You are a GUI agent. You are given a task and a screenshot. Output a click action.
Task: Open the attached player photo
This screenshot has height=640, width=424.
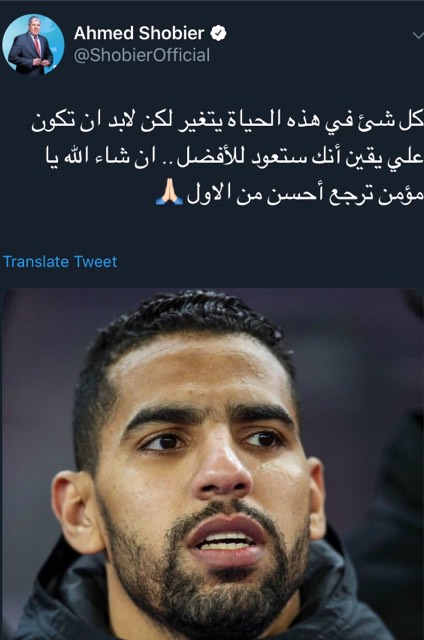coord(213,464)
